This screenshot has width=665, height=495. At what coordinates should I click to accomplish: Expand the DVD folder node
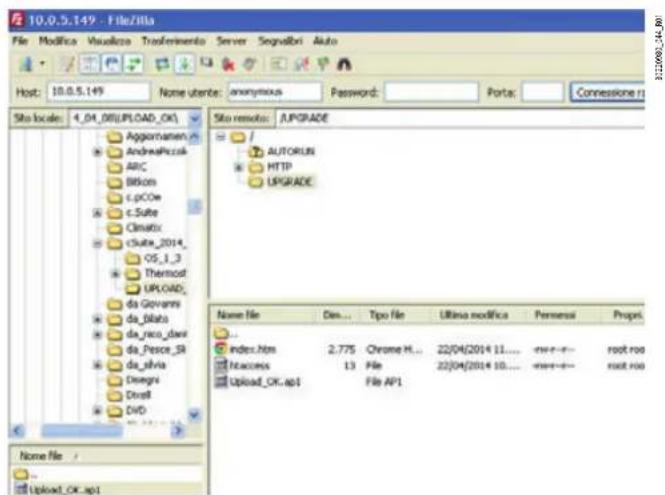tap(97, 411)
